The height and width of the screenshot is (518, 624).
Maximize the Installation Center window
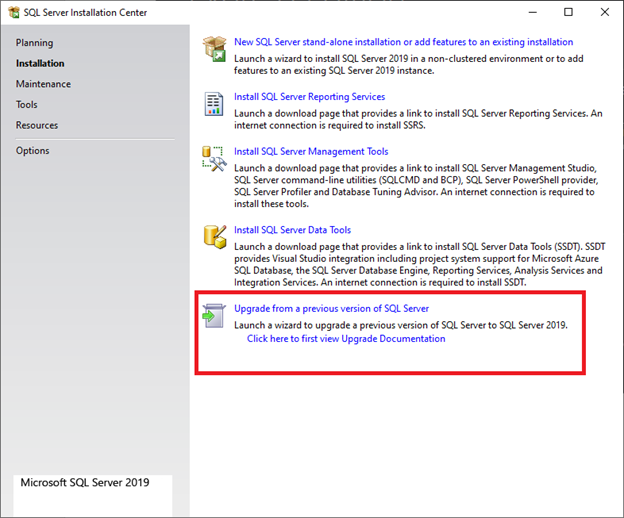[568, 12]
